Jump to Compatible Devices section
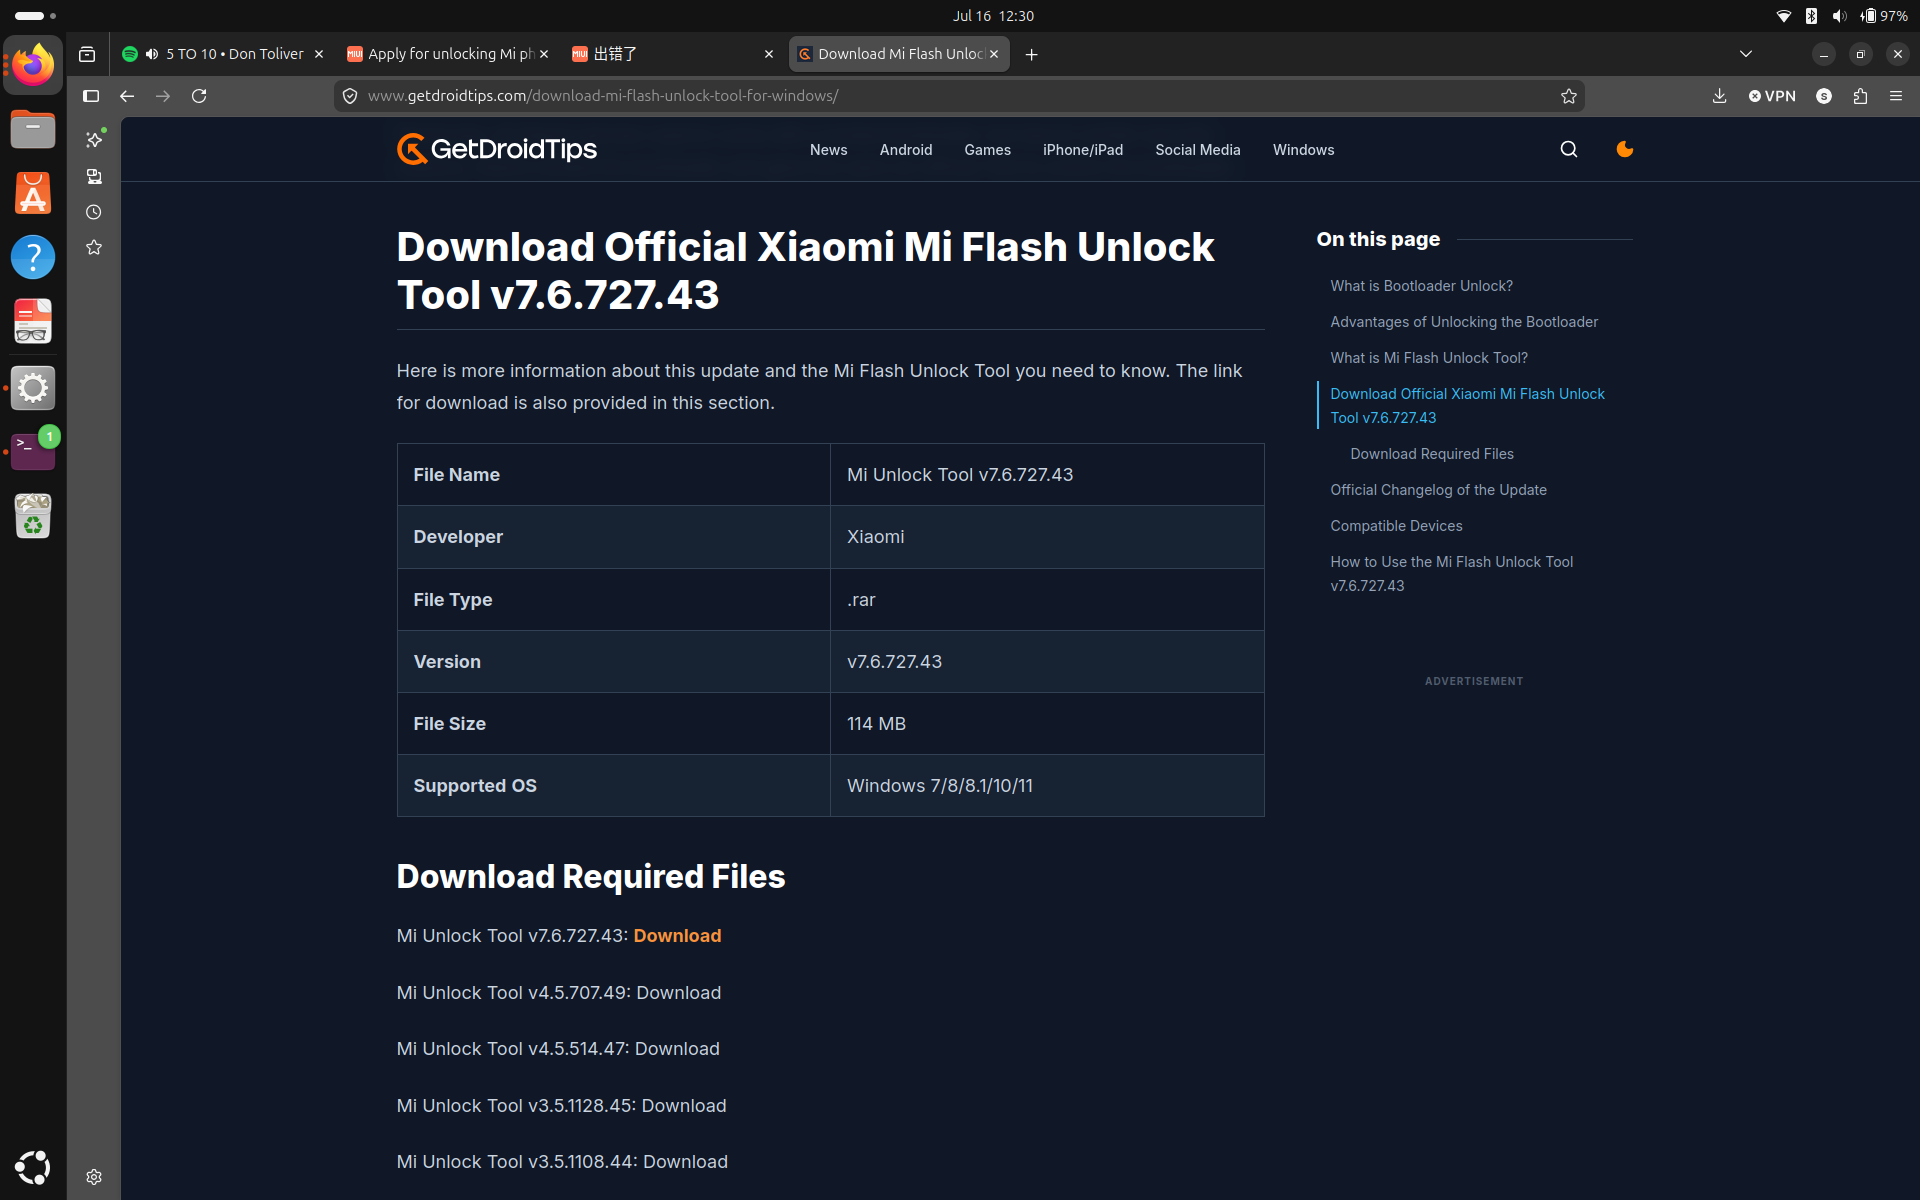 click(x=1396, y=526)
